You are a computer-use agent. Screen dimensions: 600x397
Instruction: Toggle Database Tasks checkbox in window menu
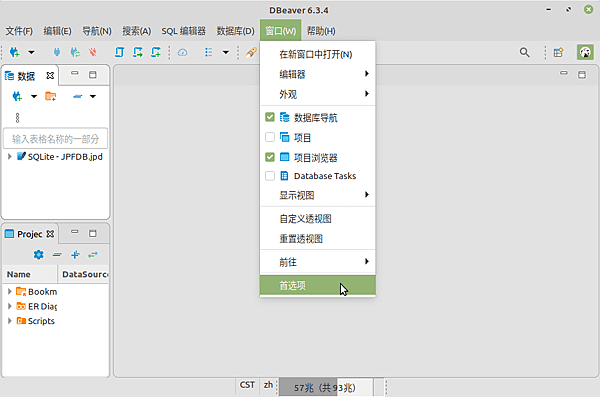[270, 176]
